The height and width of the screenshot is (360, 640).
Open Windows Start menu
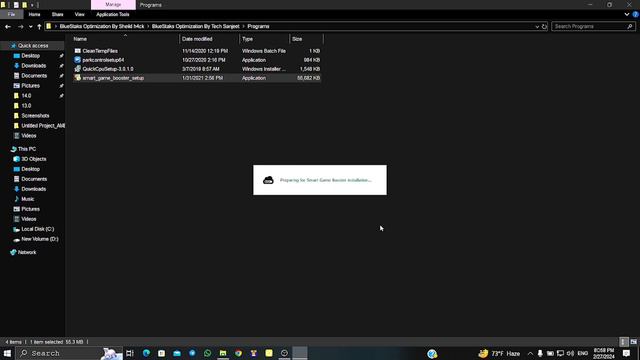point(7,353)
